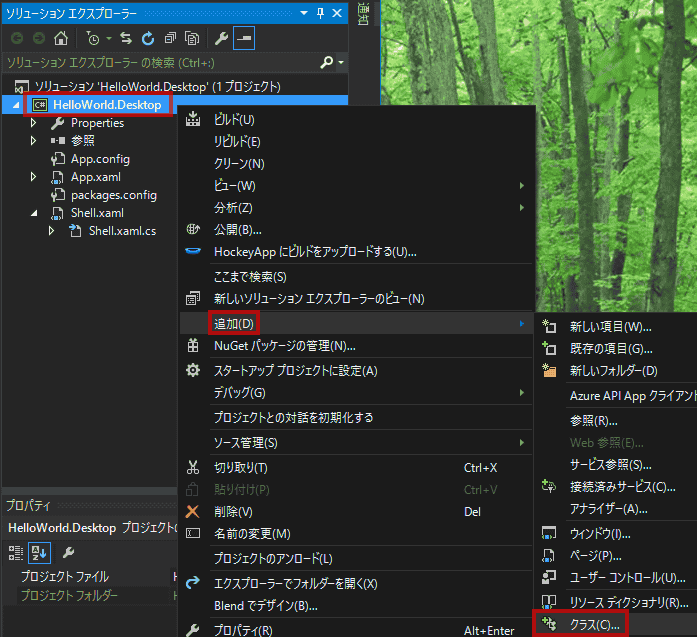697x637 pixels.
Task: Choose プロジェクトのアンロード(L)
Action: pyautogui.click(x=356, y=558)
